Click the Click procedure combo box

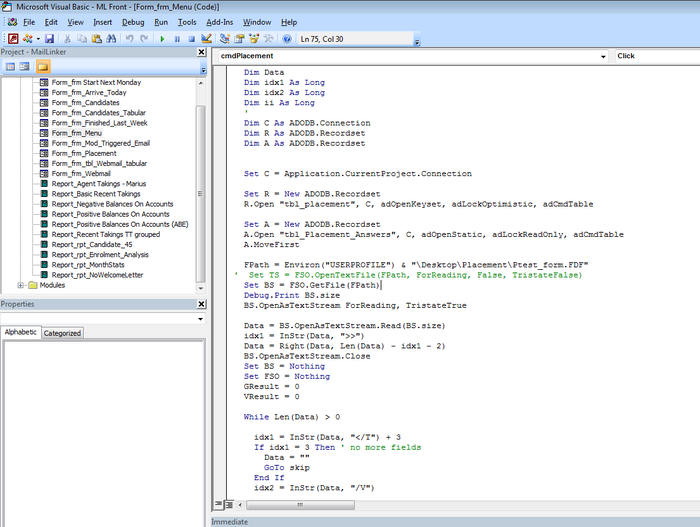click(x=656, y=56)
